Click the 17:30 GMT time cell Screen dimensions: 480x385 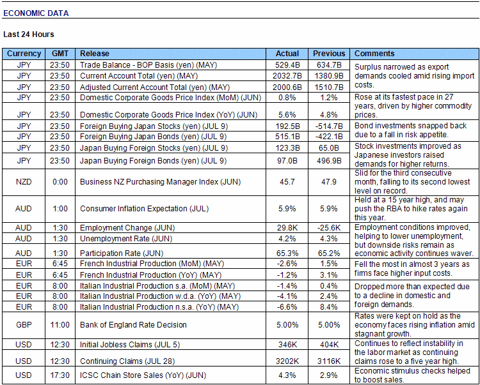pos(60,375)
